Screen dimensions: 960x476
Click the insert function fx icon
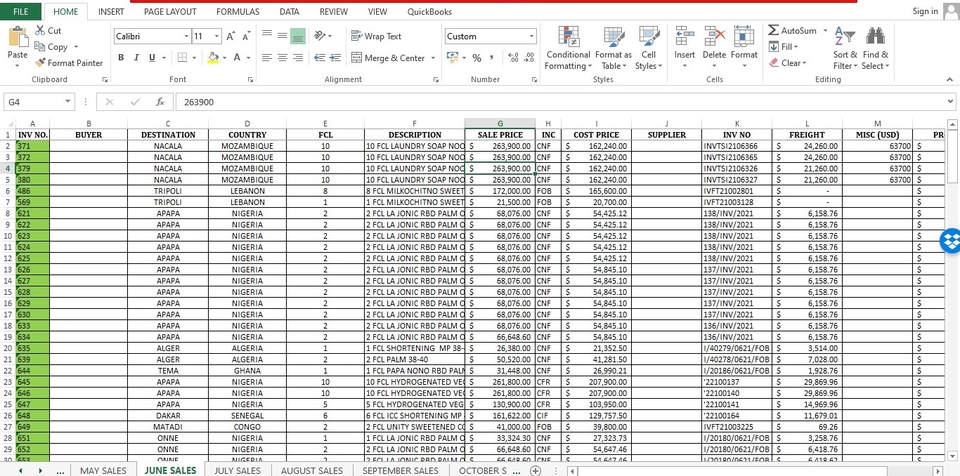pyautogui.click(x=160, y=102)
